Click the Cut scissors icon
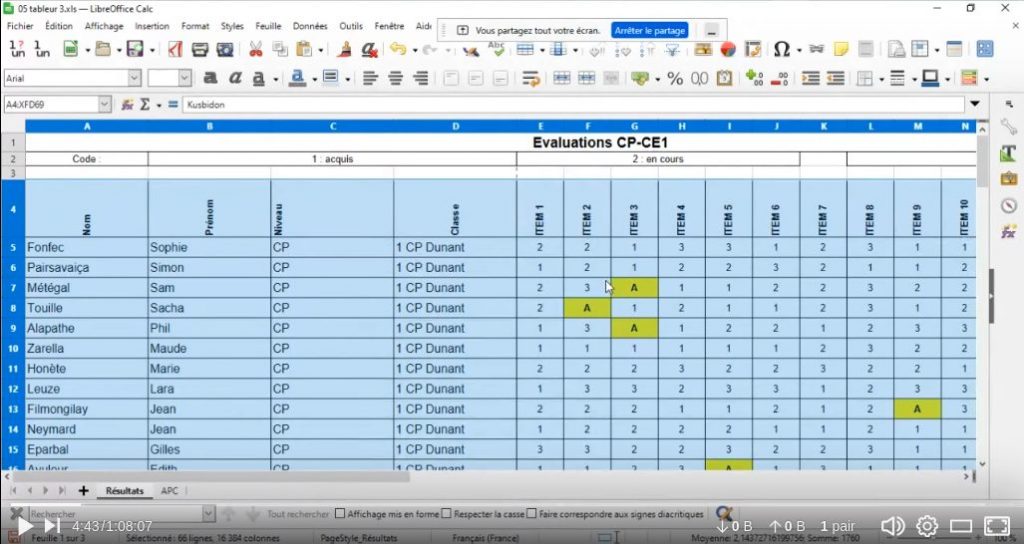This screenshot has height=544, width=1024. click(x=256, y=50)
